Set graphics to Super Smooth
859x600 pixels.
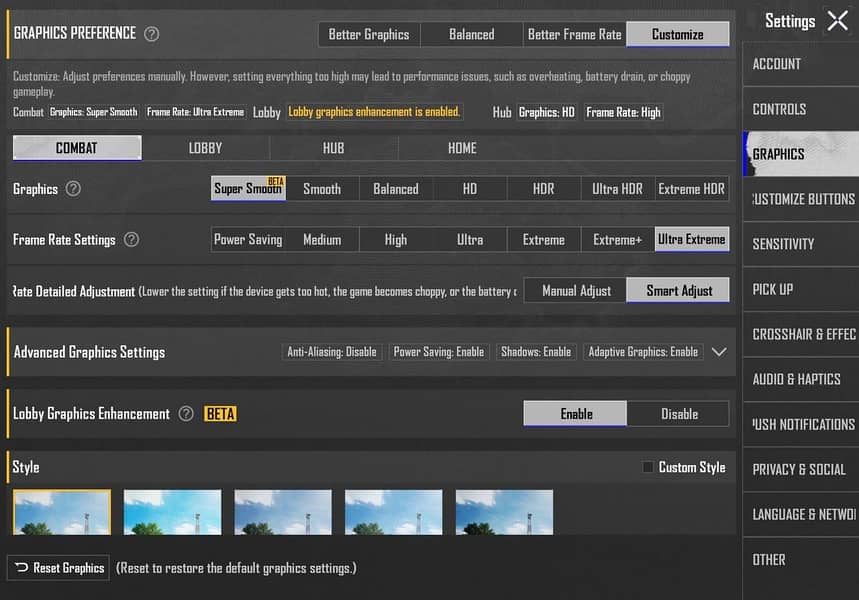click(248, 189)
